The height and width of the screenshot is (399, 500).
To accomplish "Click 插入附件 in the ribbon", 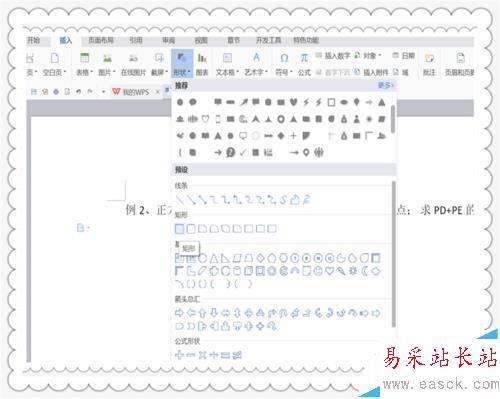I will tap(371, 72).
